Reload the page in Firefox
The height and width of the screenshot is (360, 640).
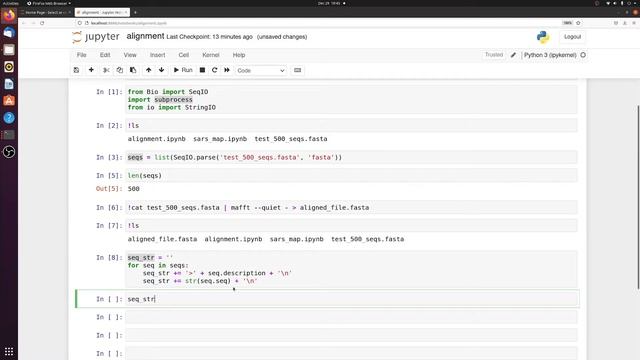point(42,23)
